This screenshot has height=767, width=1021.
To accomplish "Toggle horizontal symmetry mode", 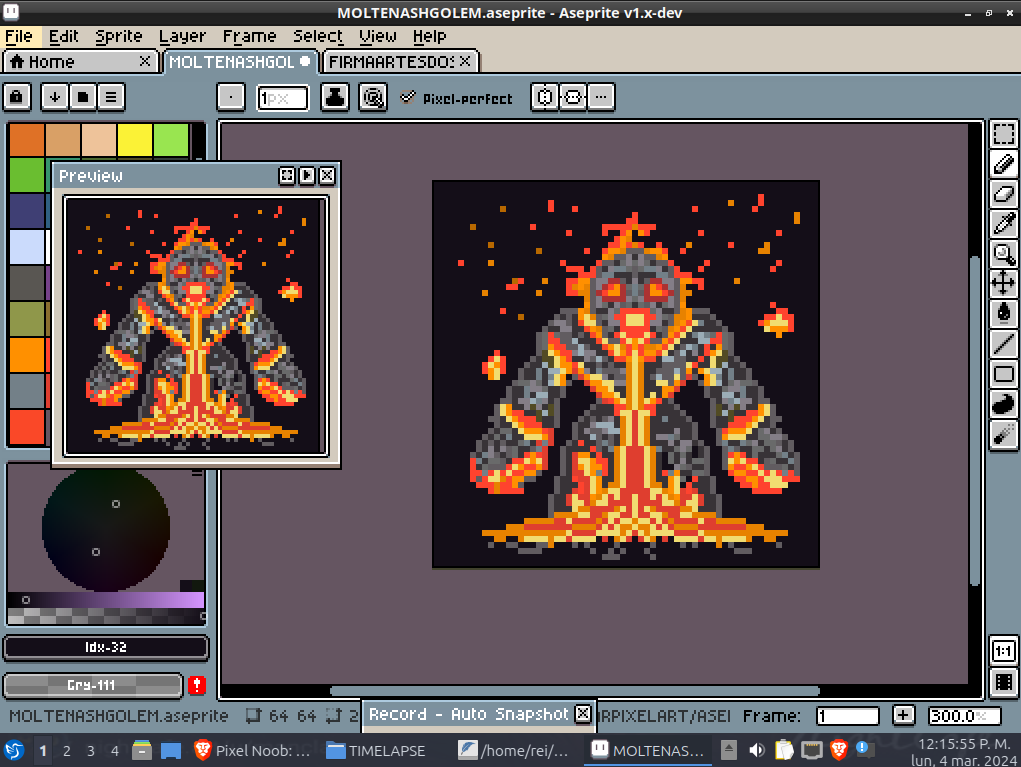I will [x=545, y=97].
